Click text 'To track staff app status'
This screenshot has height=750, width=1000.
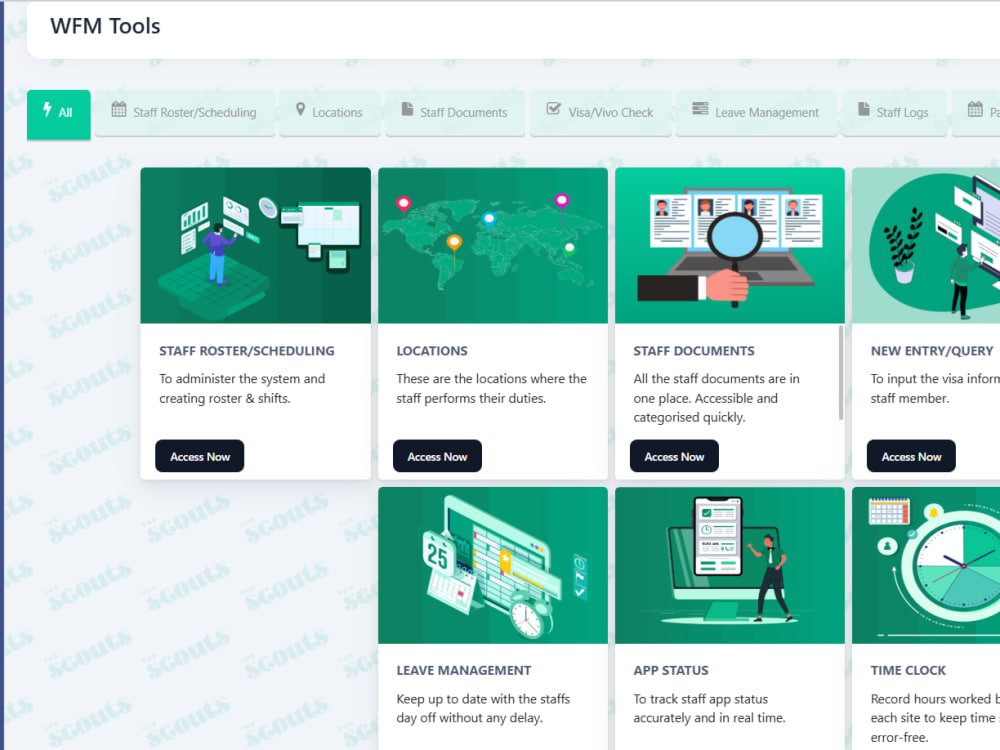pyautogui.click(x=700, y=699)
